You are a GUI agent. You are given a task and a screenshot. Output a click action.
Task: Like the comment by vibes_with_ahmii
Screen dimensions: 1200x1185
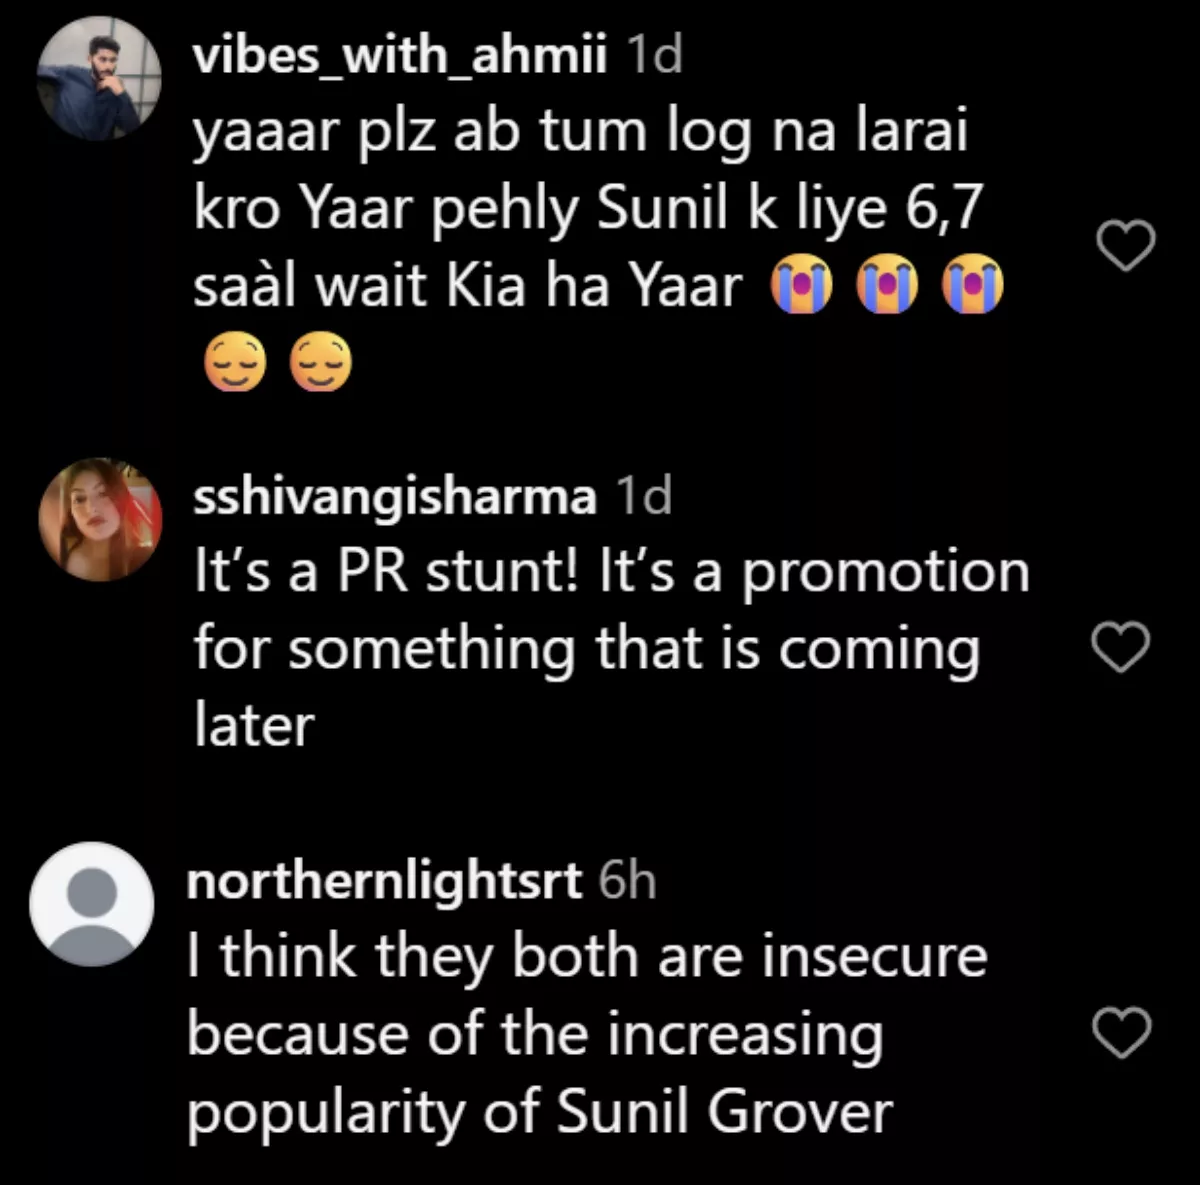(1127, 246)
